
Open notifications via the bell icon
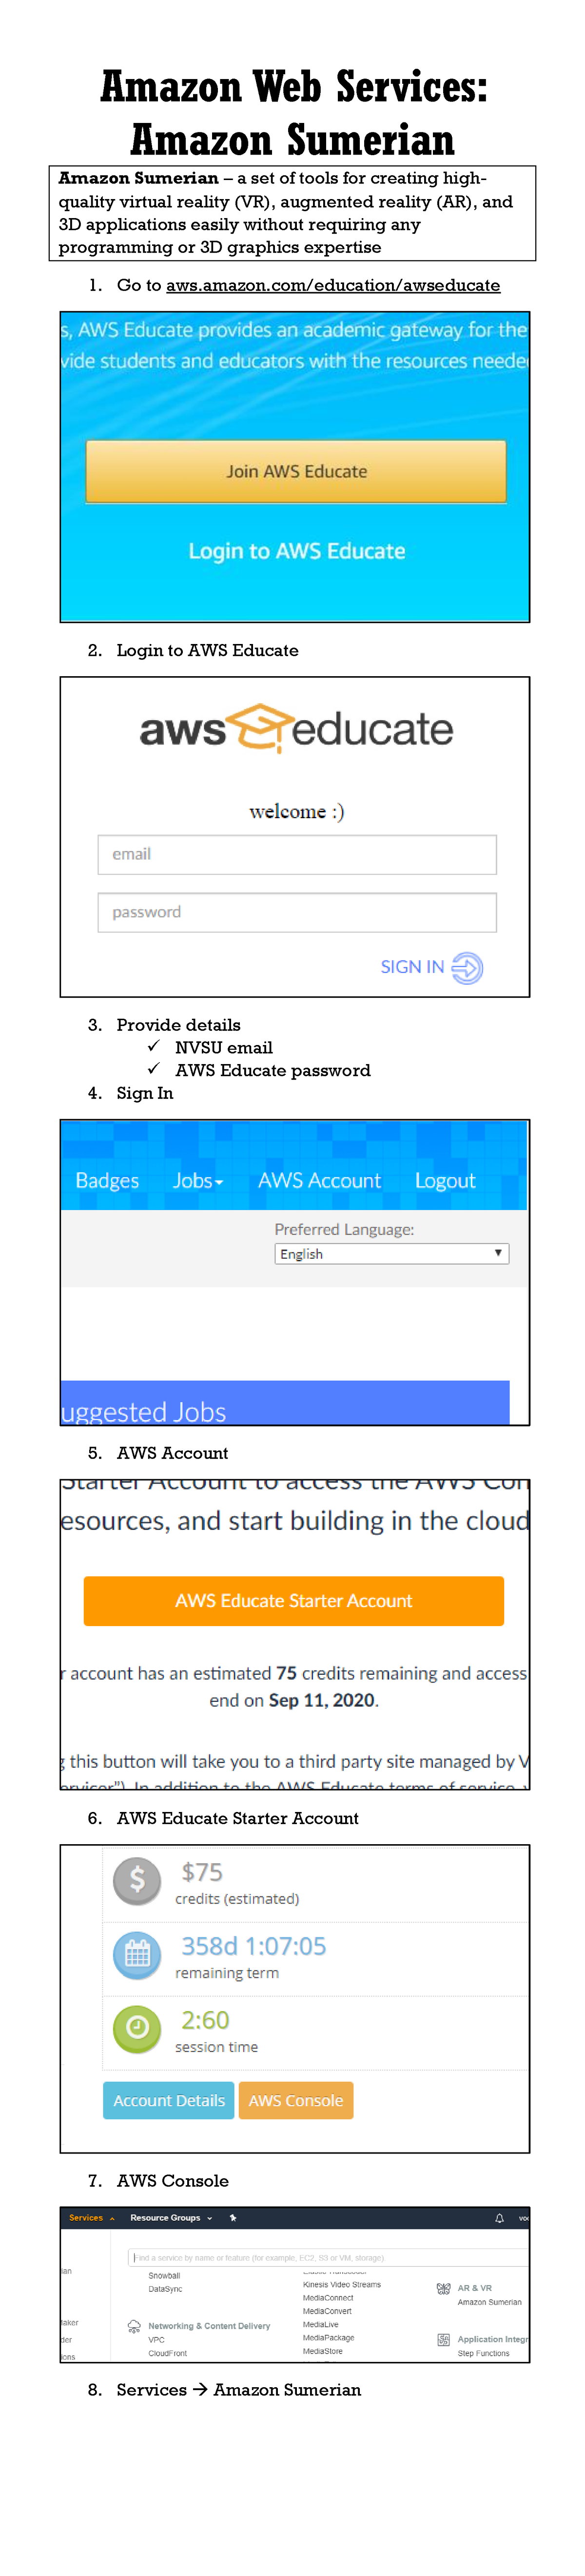pos(500,2219)
